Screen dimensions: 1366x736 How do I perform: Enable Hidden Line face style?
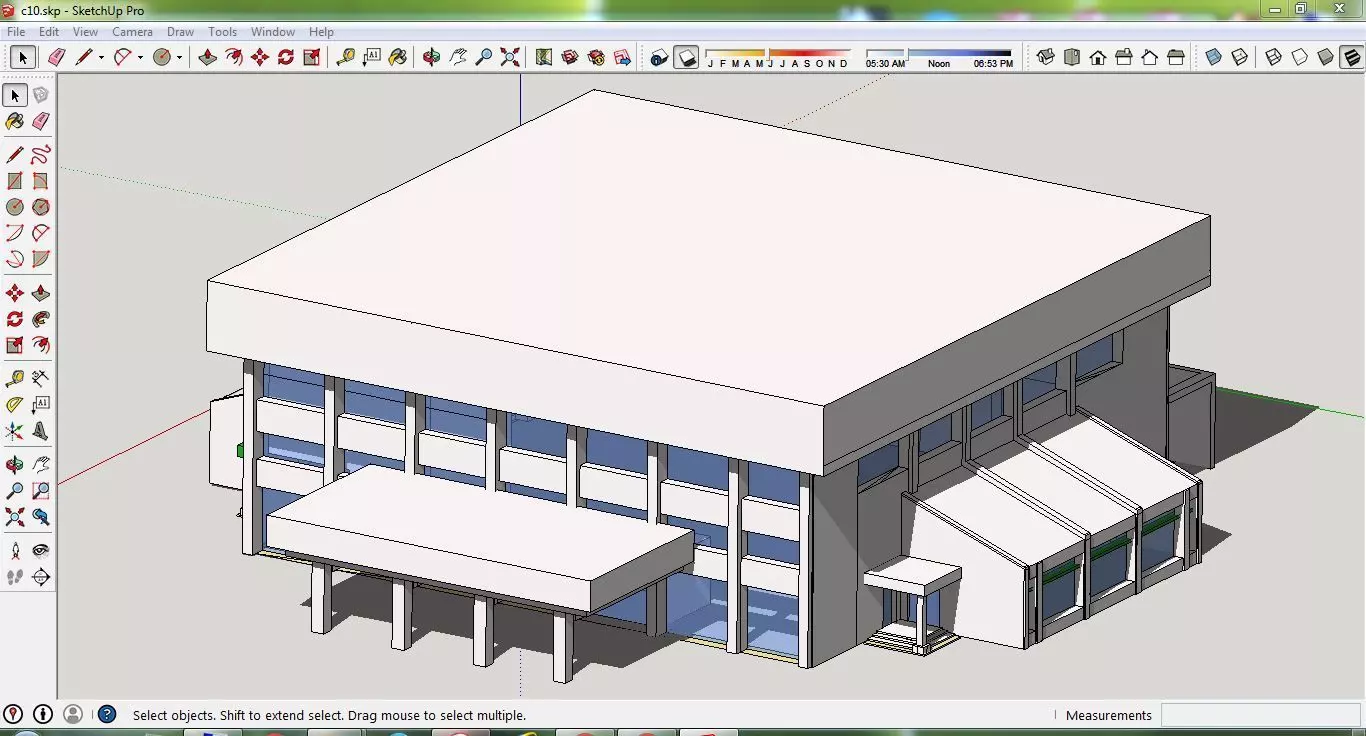tap(1300, 57)
